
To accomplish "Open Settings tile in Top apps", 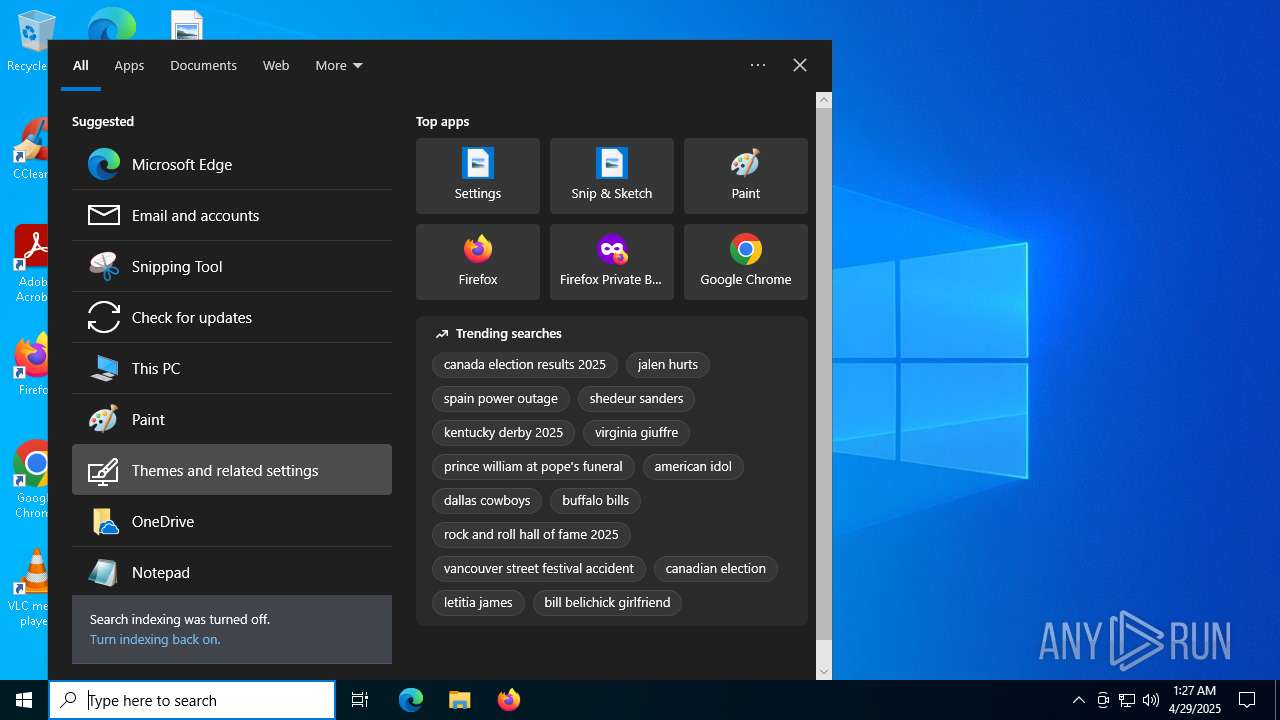I will tap(478, 176).
